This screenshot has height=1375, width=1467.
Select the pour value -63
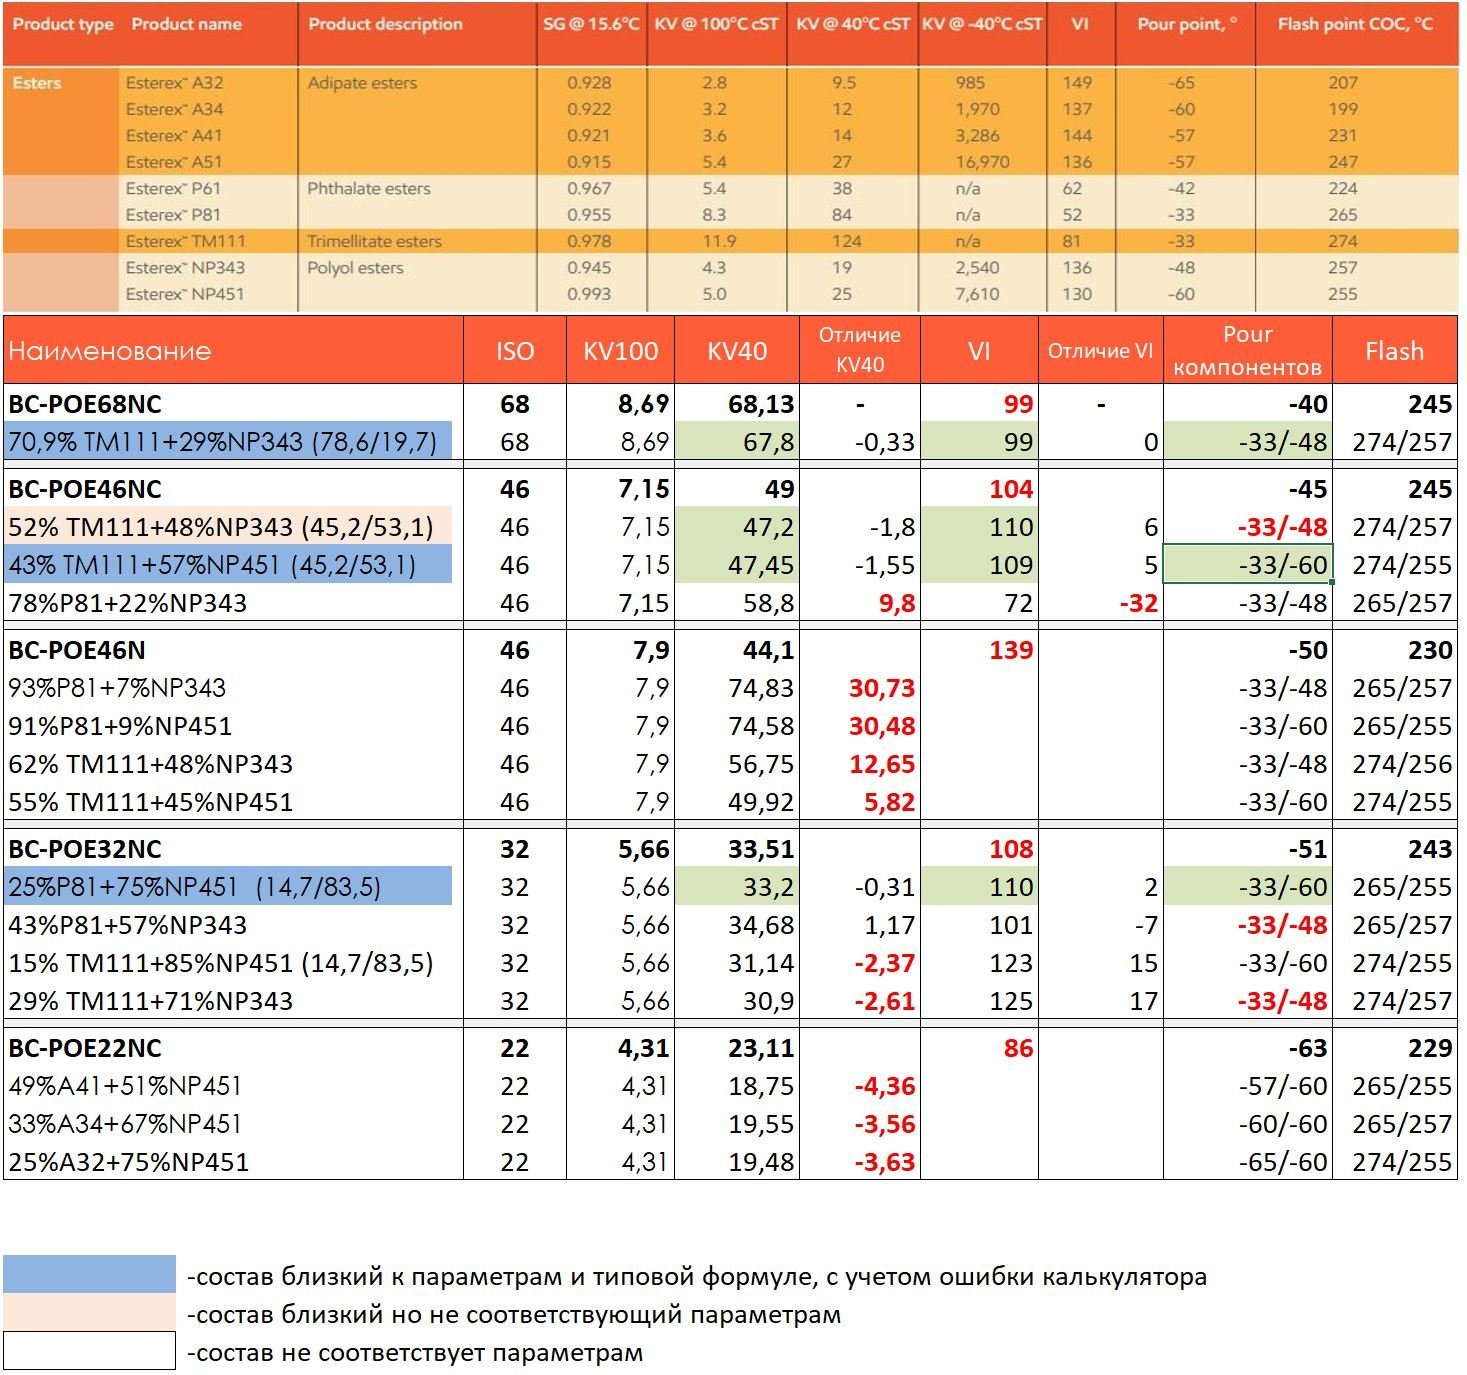[1307, 1048]
